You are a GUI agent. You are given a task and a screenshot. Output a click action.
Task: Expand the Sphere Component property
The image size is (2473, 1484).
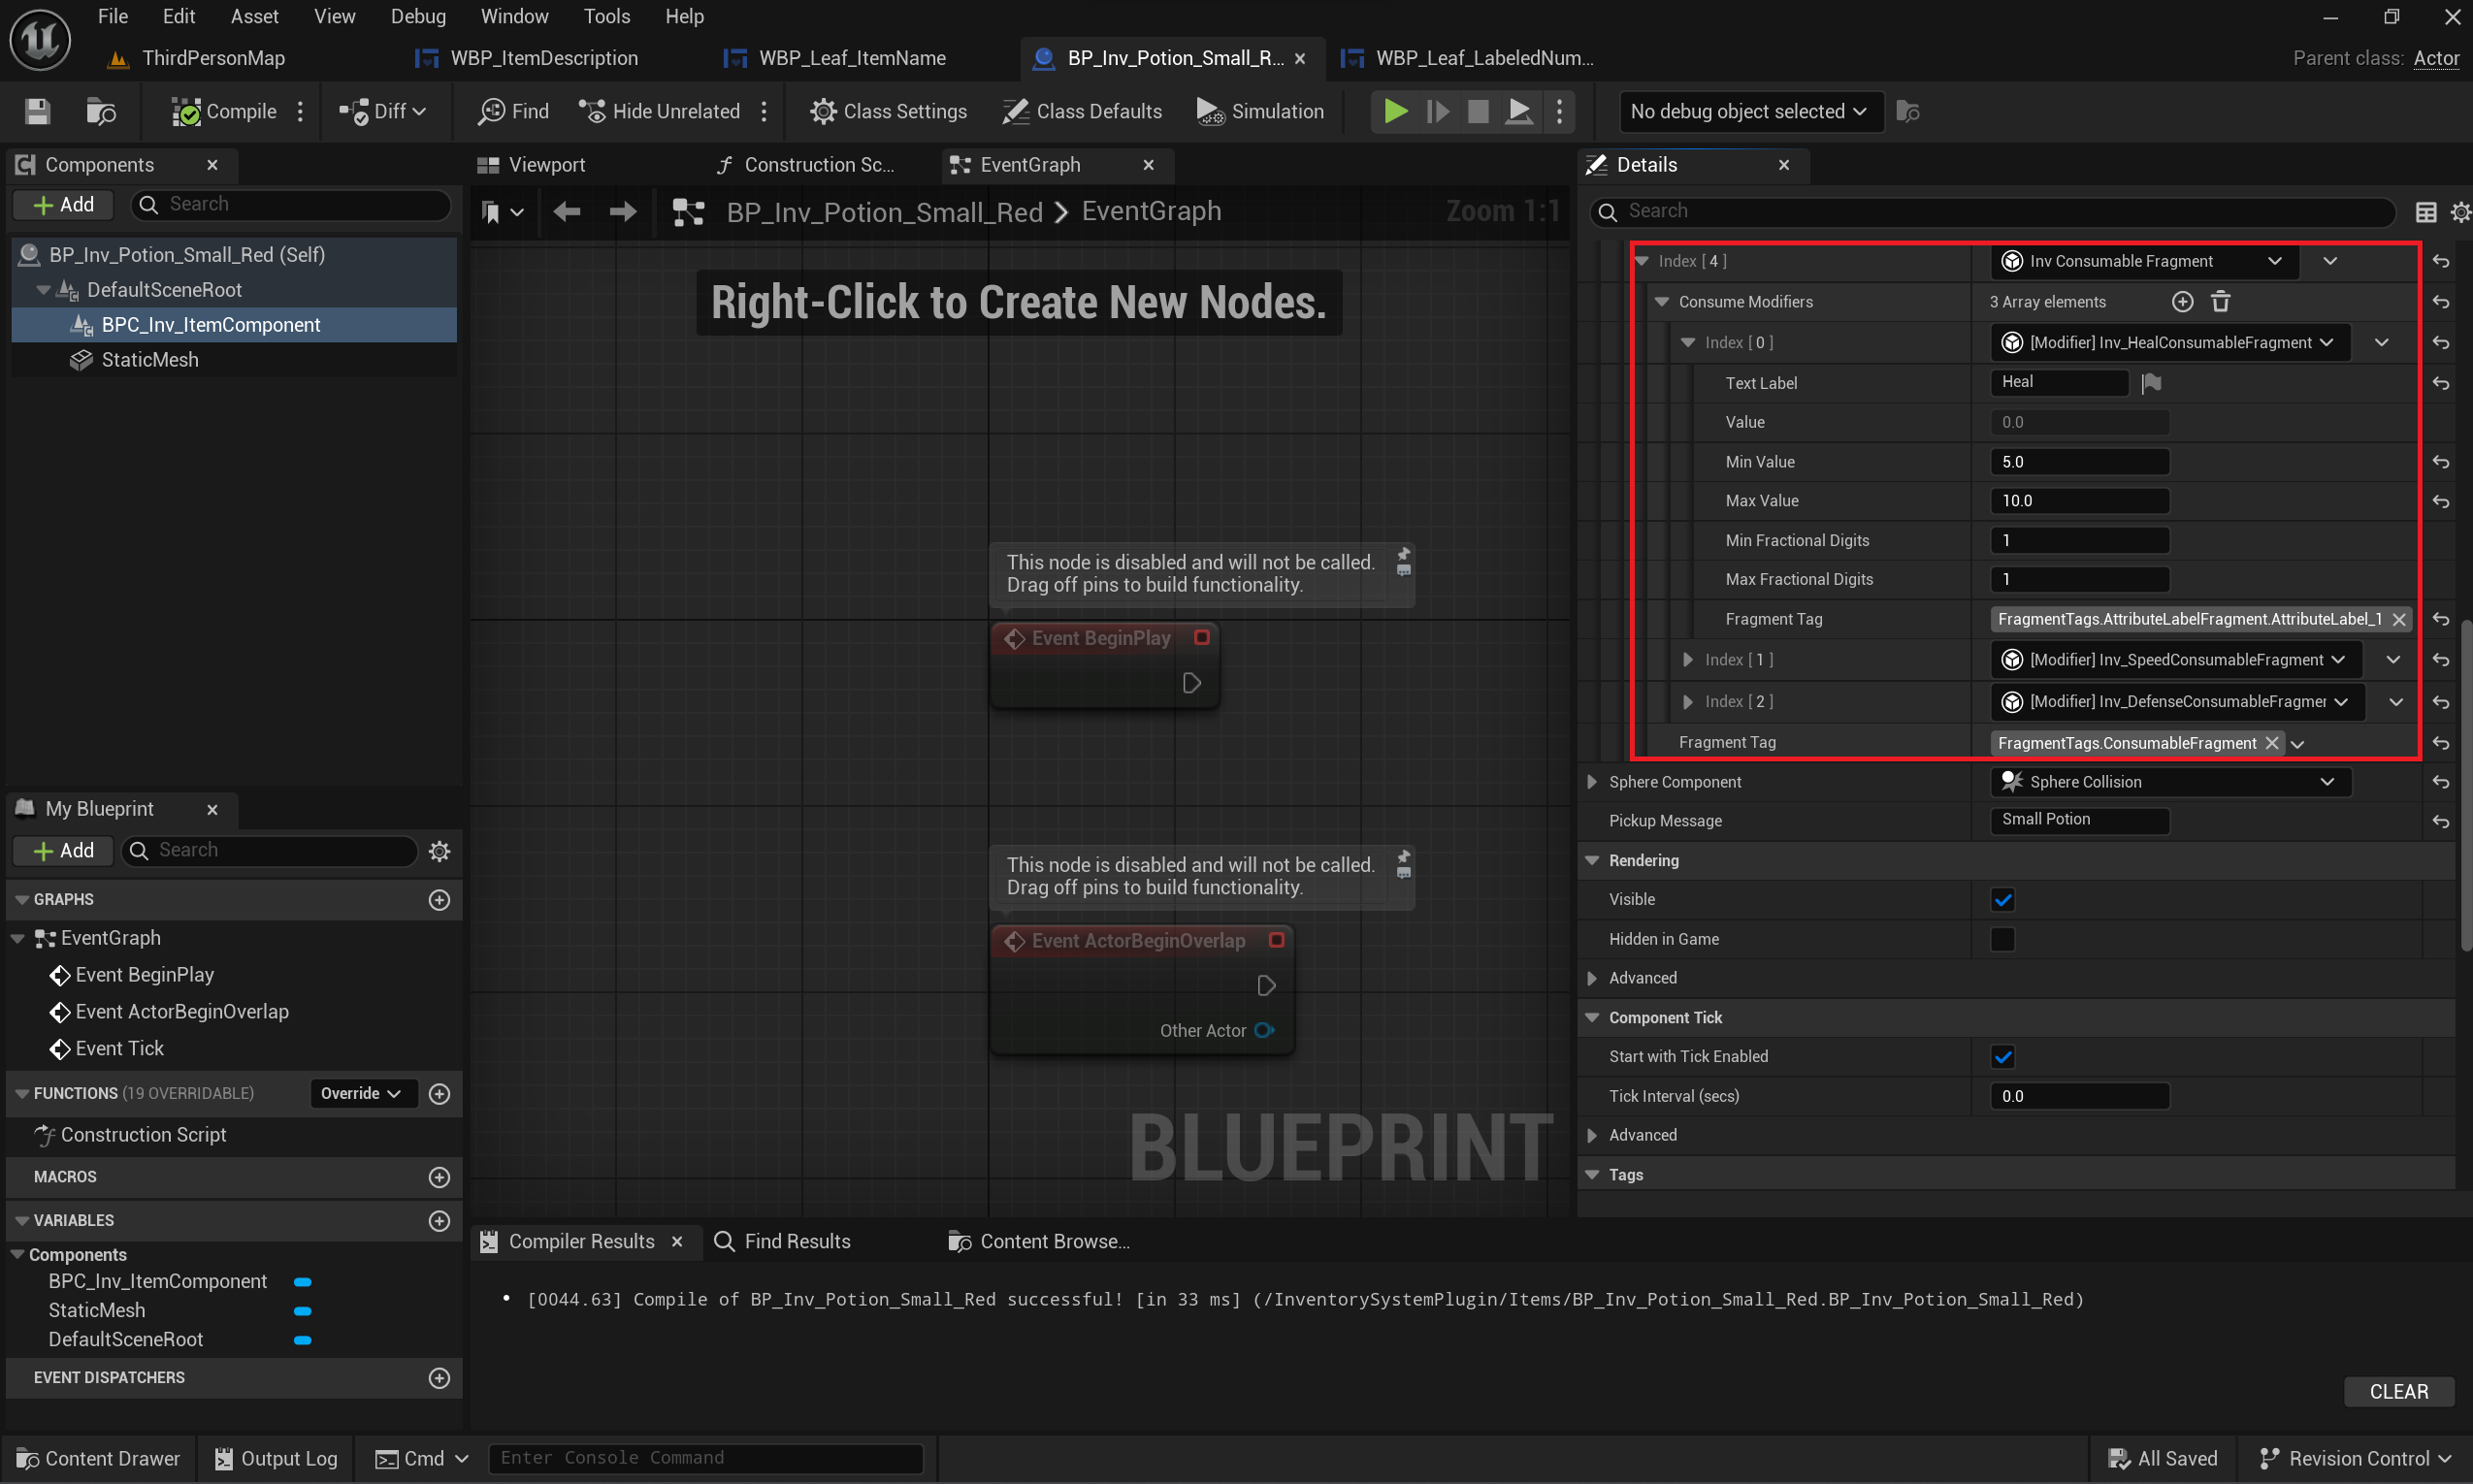tap(1592, 782)
